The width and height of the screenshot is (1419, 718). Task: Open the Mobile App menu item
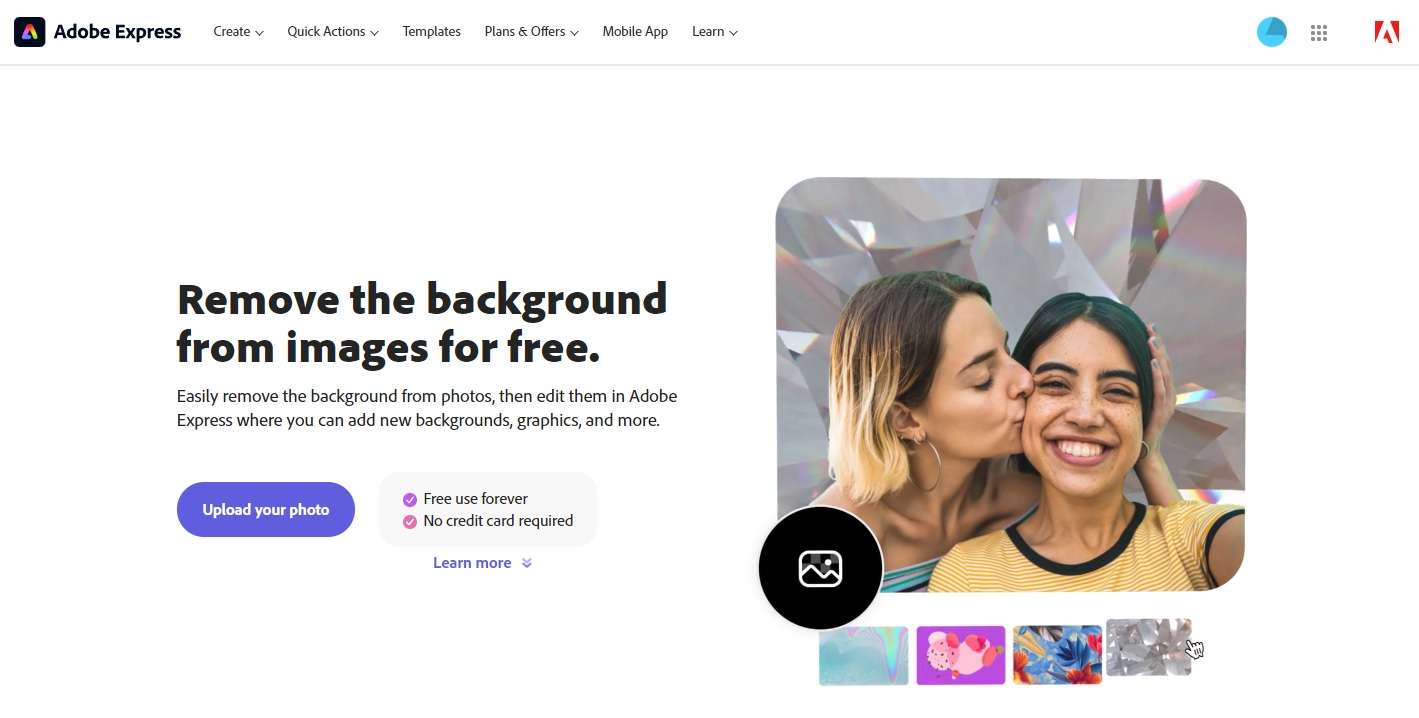[635, 32]
